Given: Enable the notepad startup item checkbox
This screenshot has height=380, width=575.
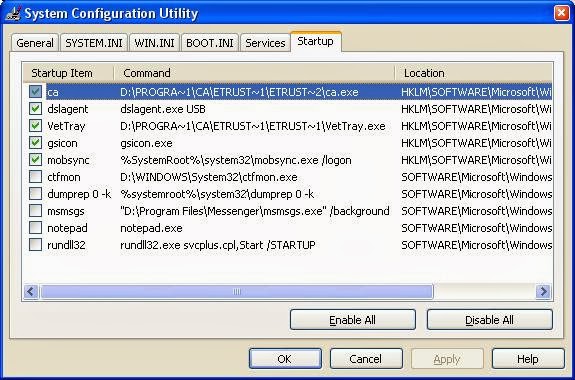Looking at the screenshot, I should point(35,228).
